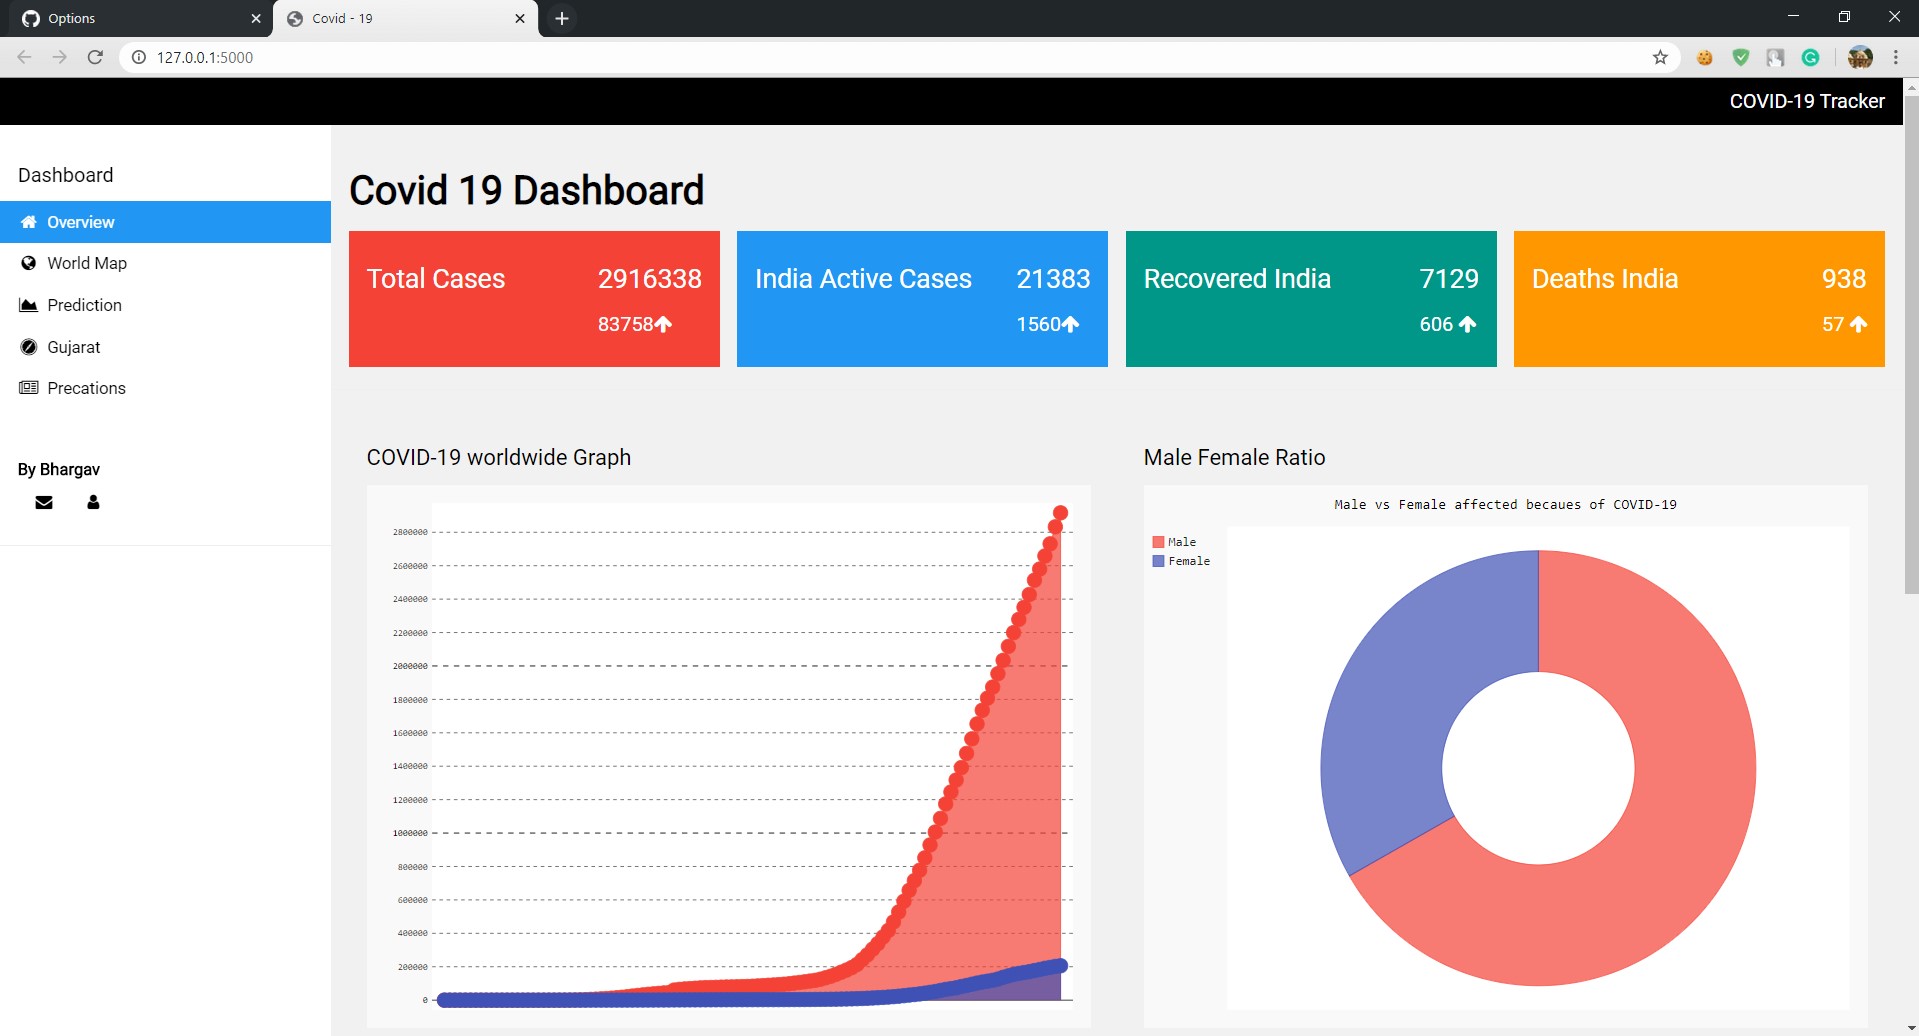
Task: Click the Total Cases red card
Action: 534,299
